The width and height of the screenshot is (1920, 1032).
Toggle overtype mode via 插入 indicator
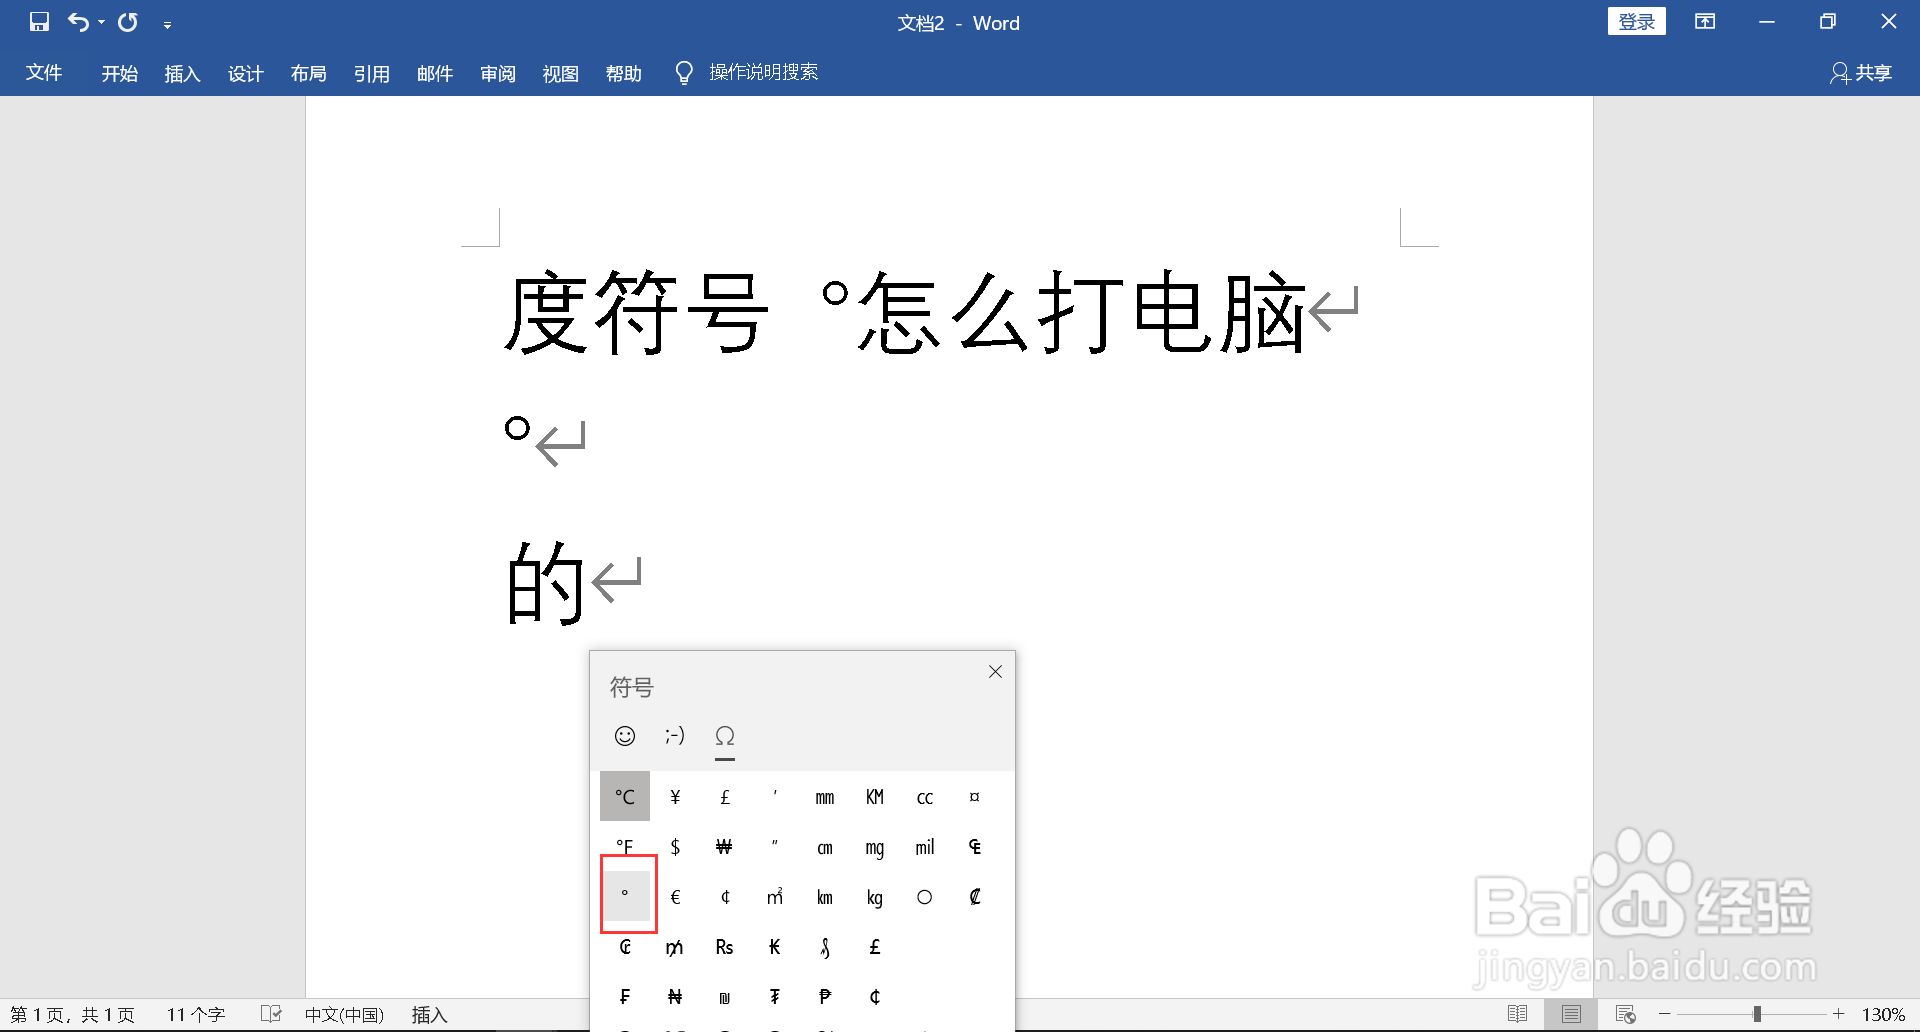tap(428, 1014)
